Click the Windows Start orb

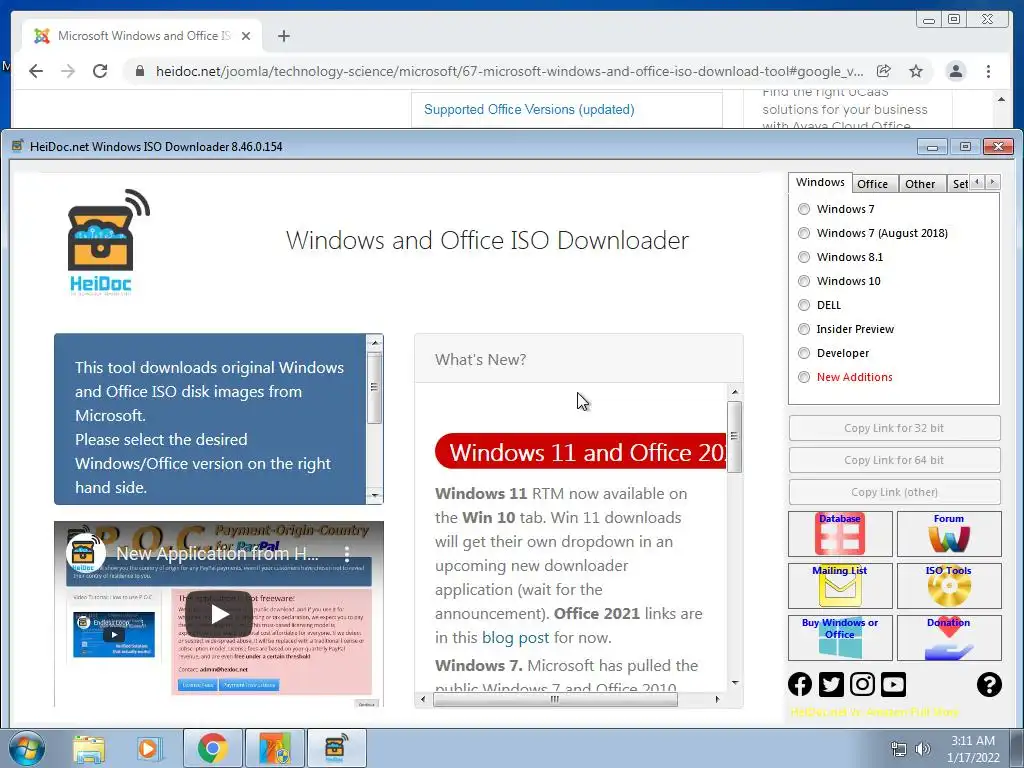27,748
